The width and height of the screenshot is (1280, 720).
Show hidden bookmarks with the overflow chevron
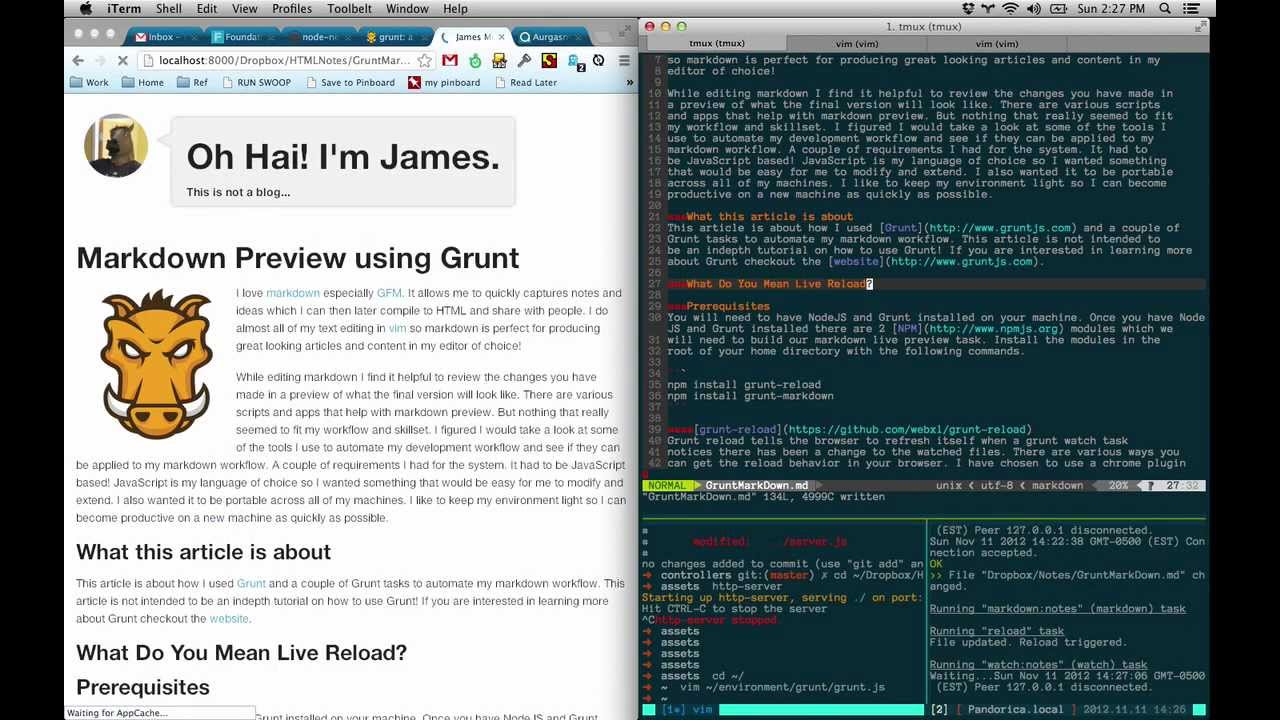pos(630,83)
